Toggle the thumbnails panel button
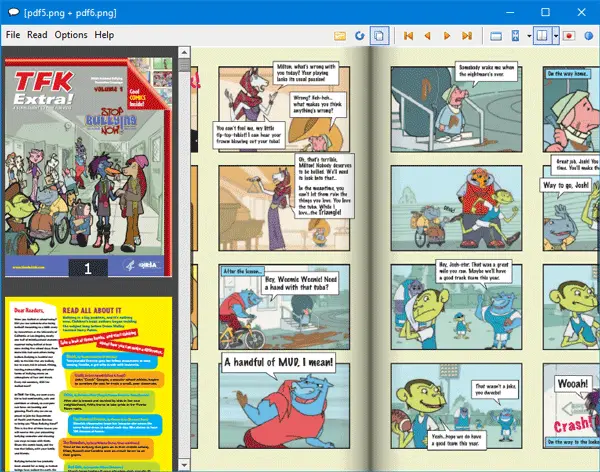 click(x=379, y=36)
